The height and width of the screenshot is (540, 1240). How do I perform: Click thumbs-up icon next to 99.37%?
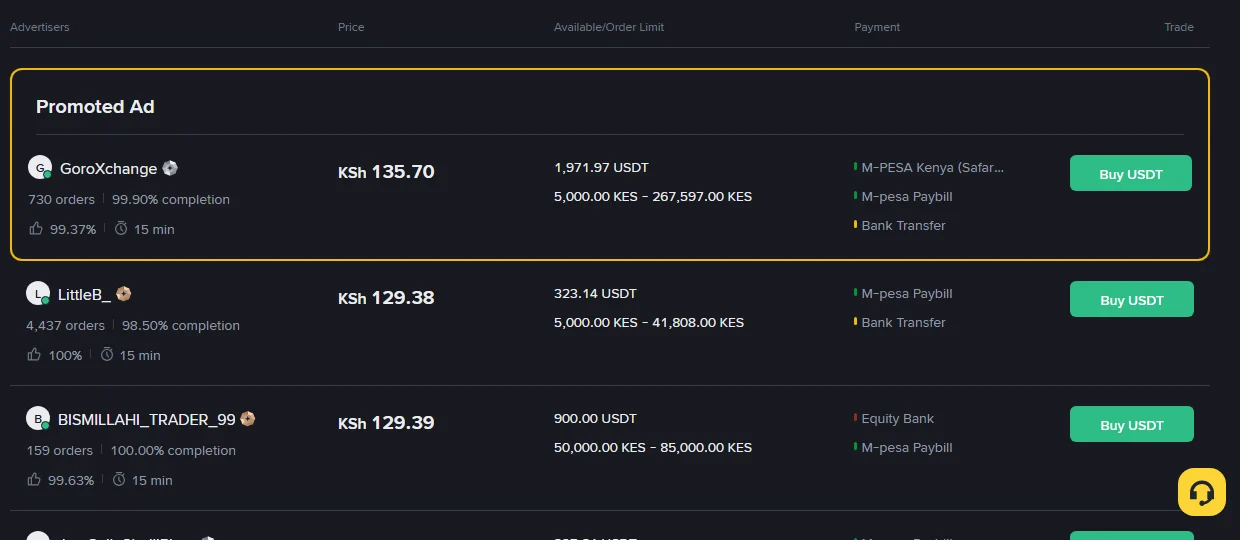click(36, 229)
